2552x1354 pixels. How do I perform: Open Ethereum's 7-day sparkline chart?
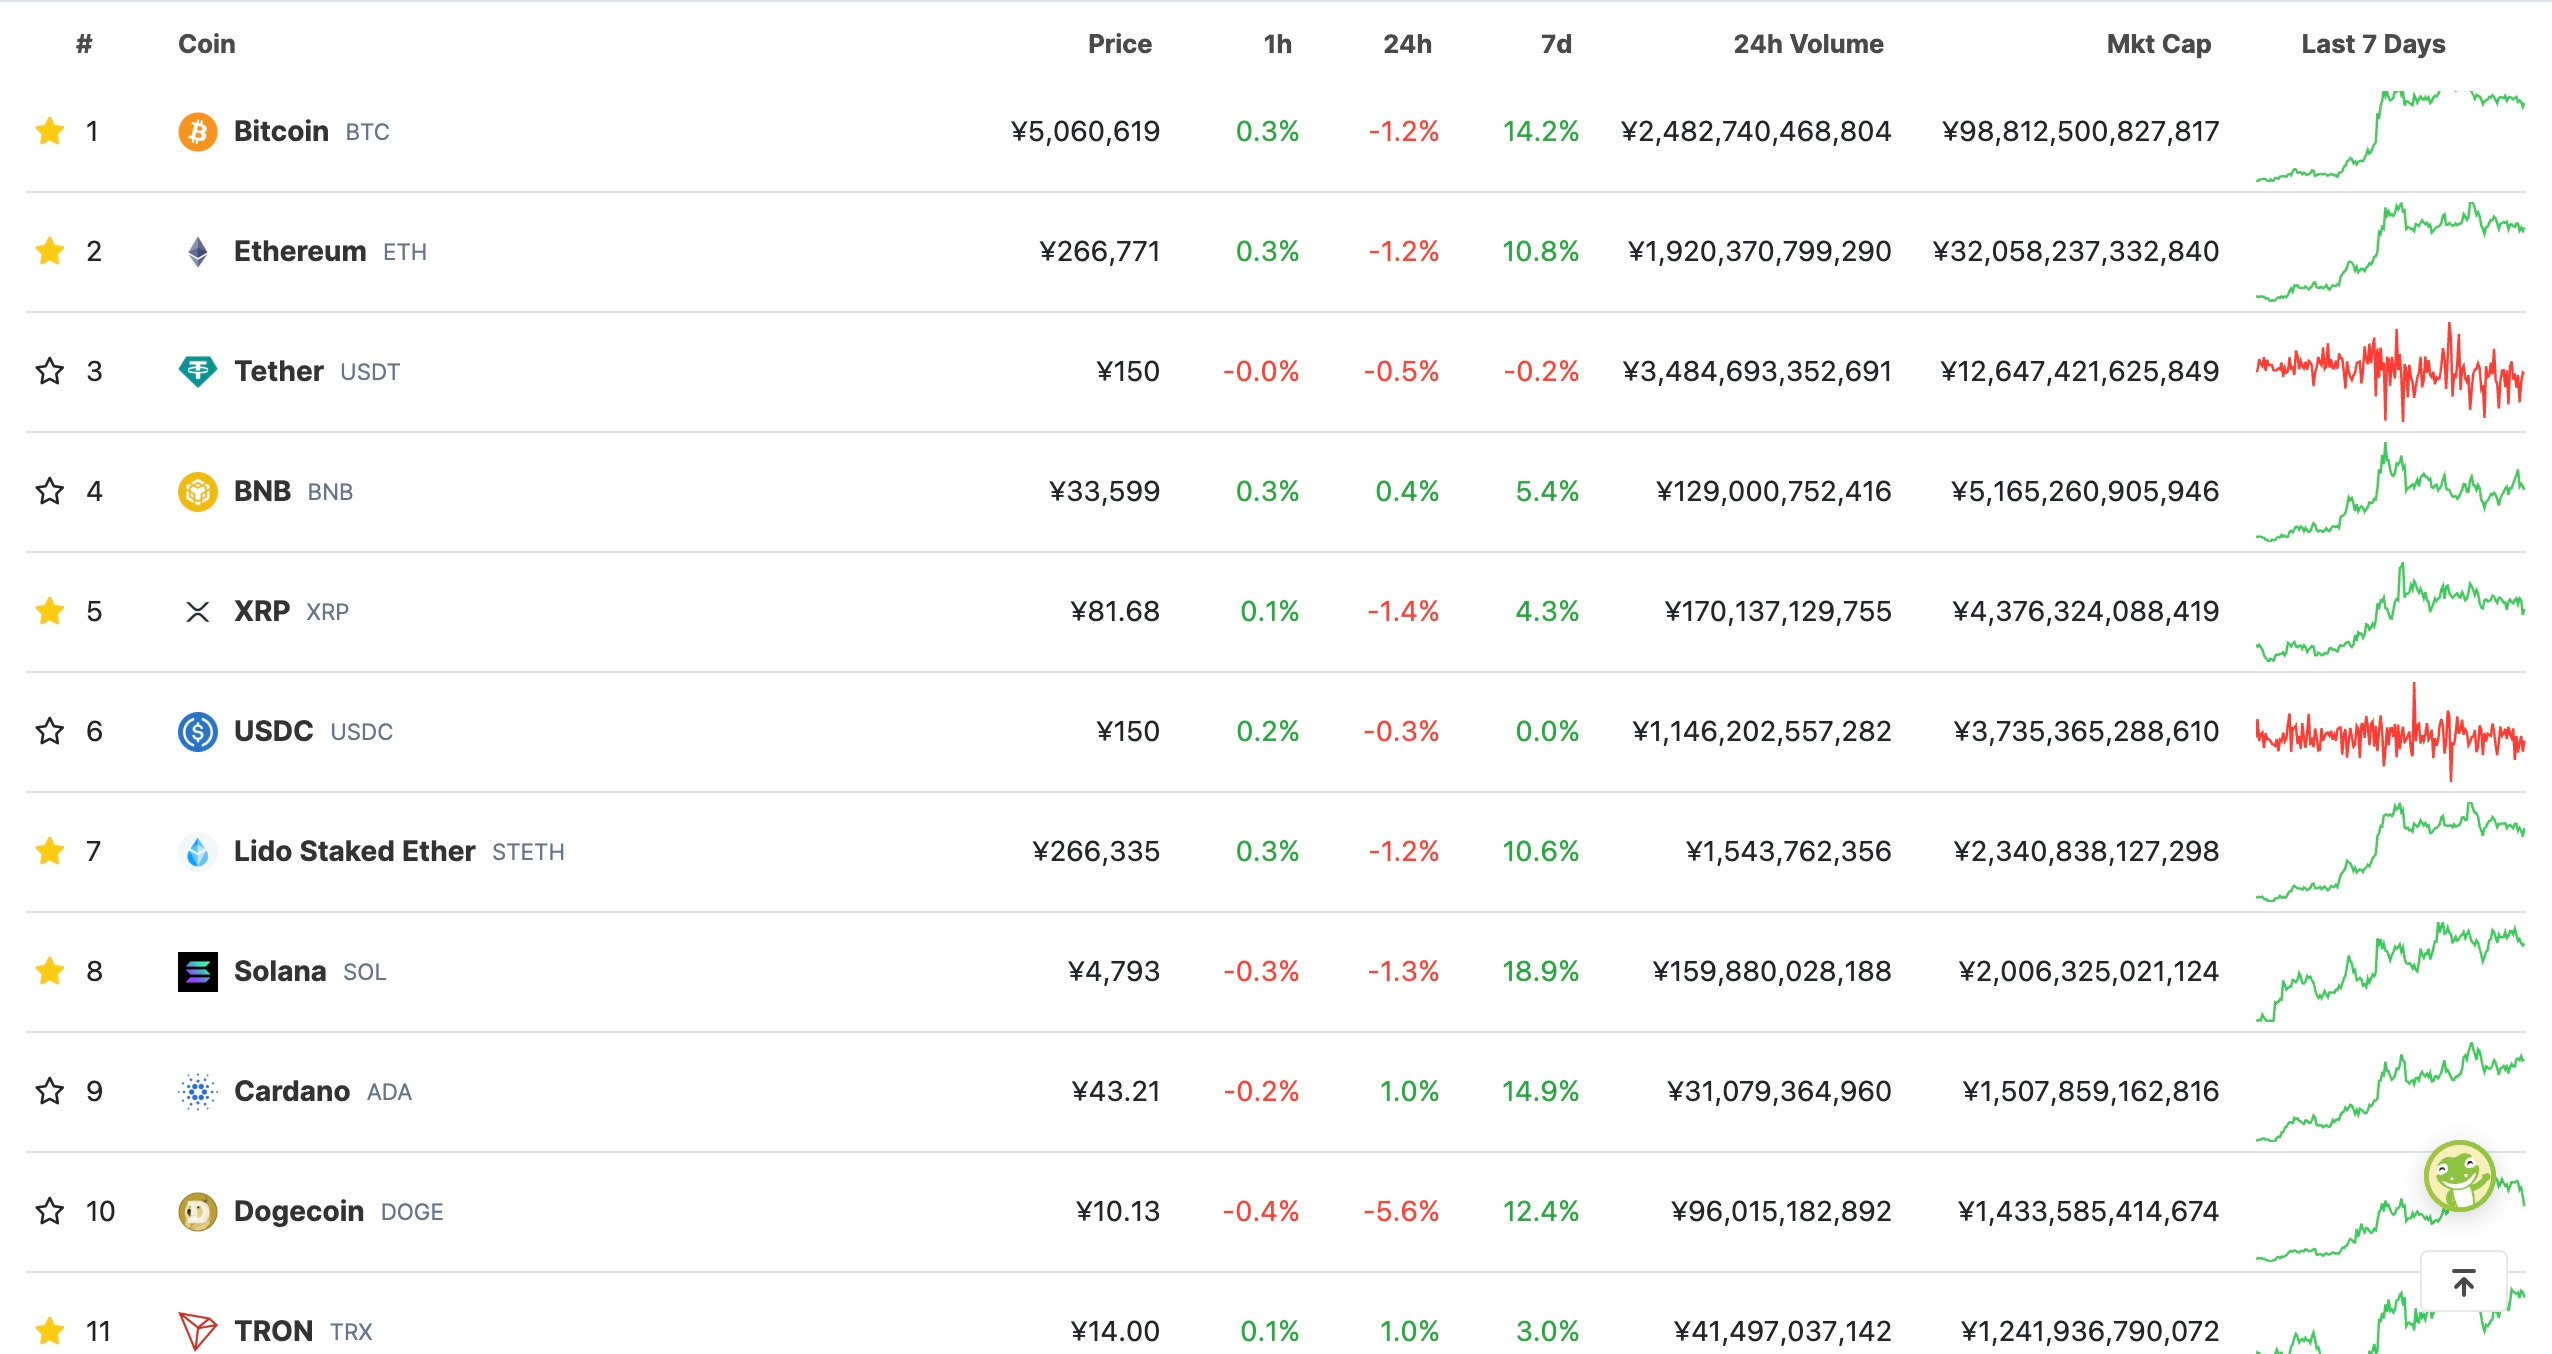(2390, 251)
